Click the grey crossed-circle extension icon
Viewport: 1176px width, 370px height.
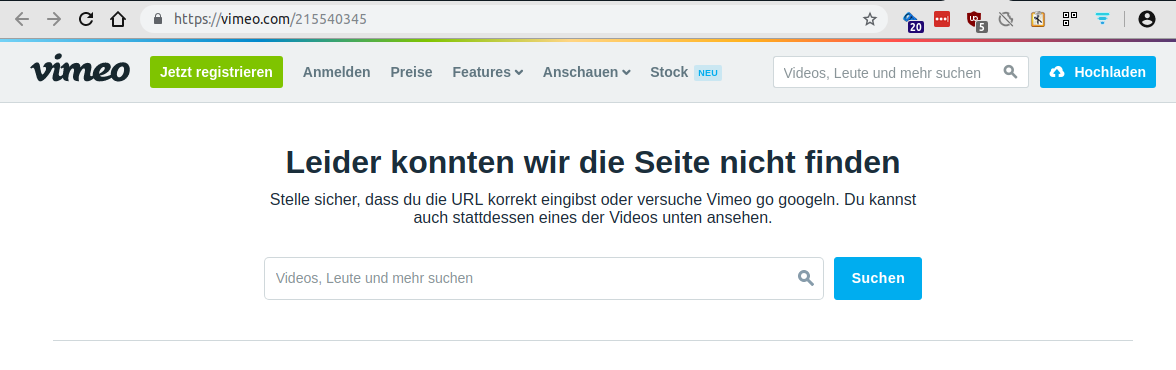point(1006,20)
